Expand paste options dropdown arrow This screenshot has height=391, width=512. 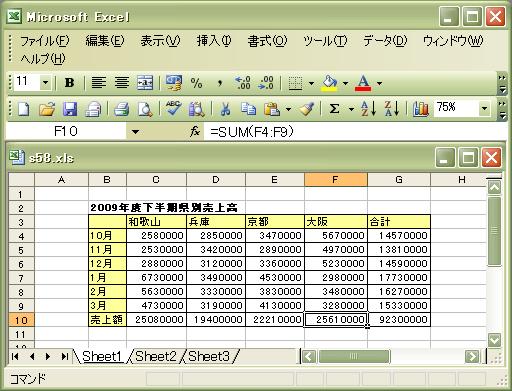coord(288,109)
